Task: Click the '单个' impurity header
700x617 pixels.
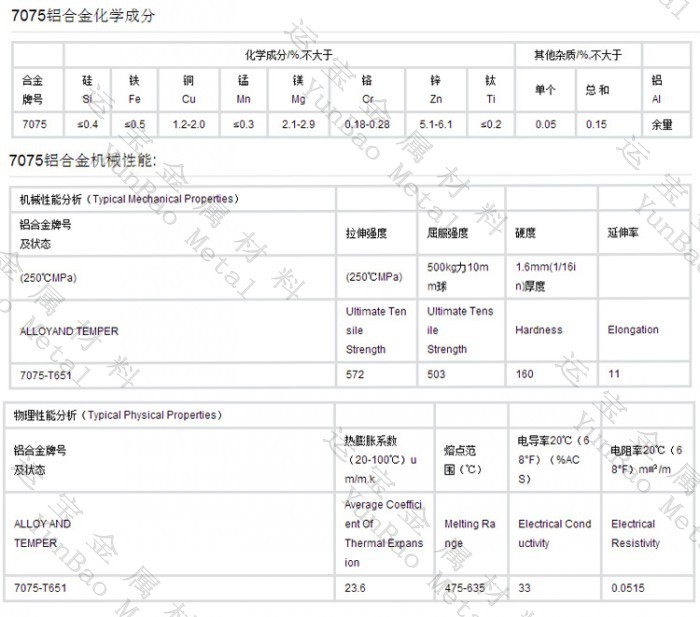Action: coord(546,90)
